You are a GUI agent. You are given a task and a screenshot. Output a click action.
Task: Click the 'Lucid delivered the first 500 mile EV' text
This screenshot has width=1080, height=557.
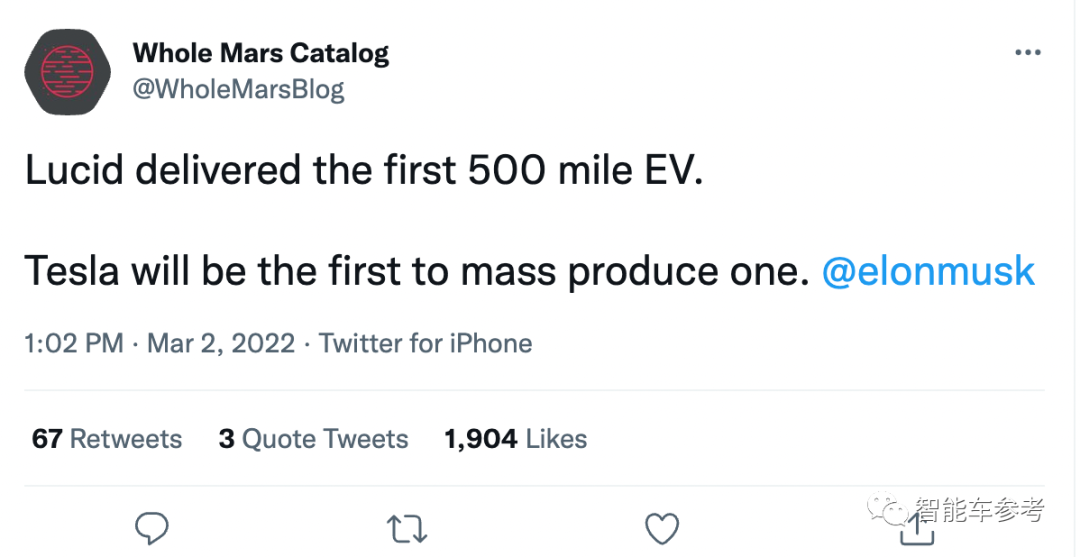click(x=364, y=169)
